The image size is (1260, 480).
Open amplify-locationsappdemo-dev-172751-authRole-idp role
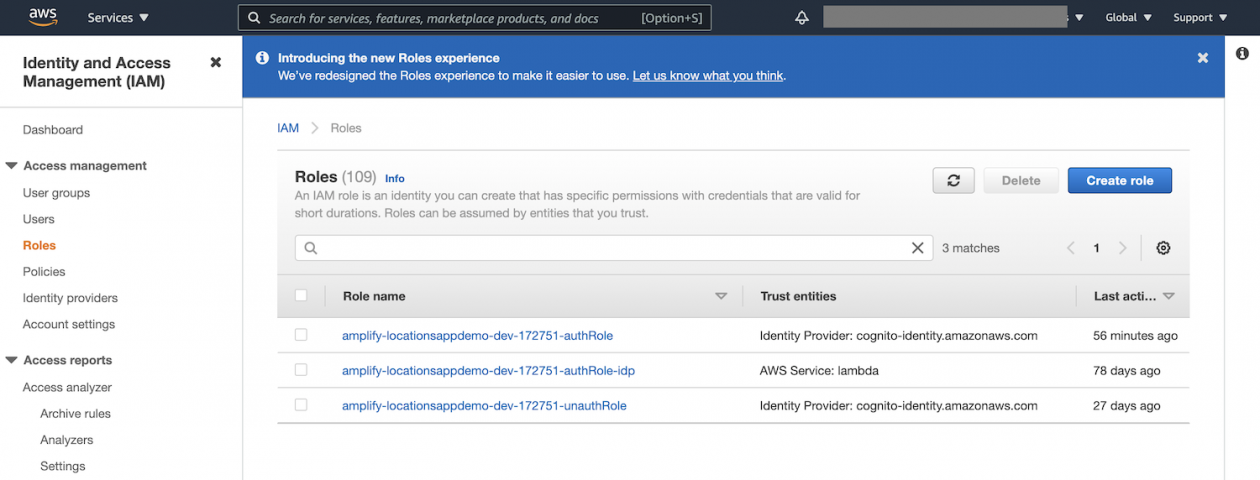[x=488, y=371]
